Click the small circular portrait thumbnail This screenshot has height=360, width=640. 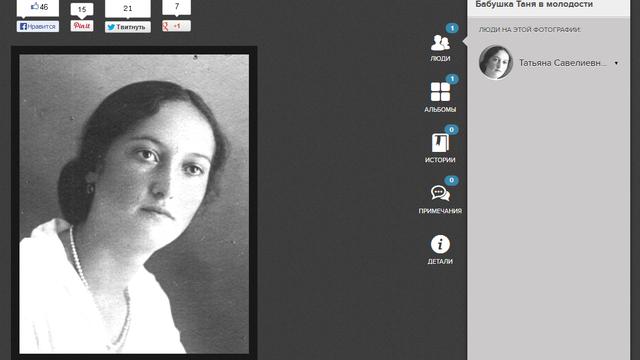pyautogui.click(x=496, y=62)
